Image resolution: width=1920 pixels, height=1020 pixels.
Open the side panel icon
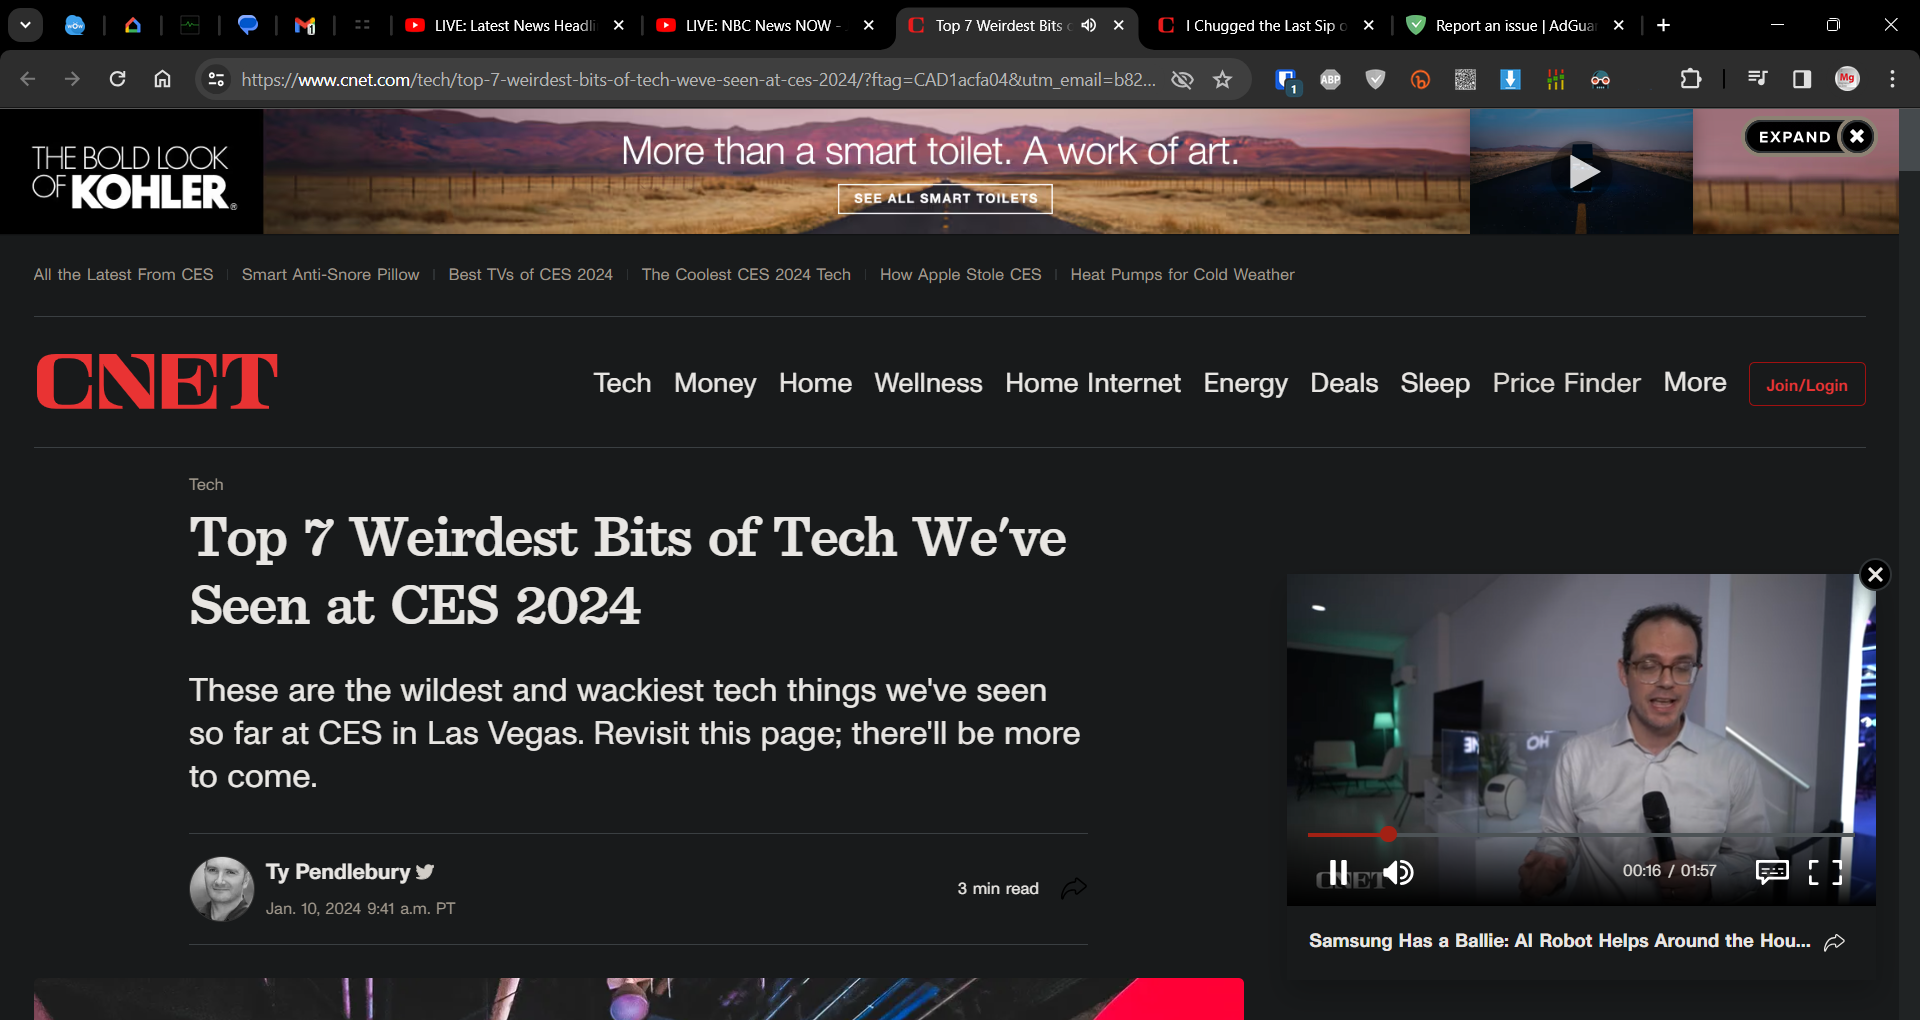point(1802,79)
